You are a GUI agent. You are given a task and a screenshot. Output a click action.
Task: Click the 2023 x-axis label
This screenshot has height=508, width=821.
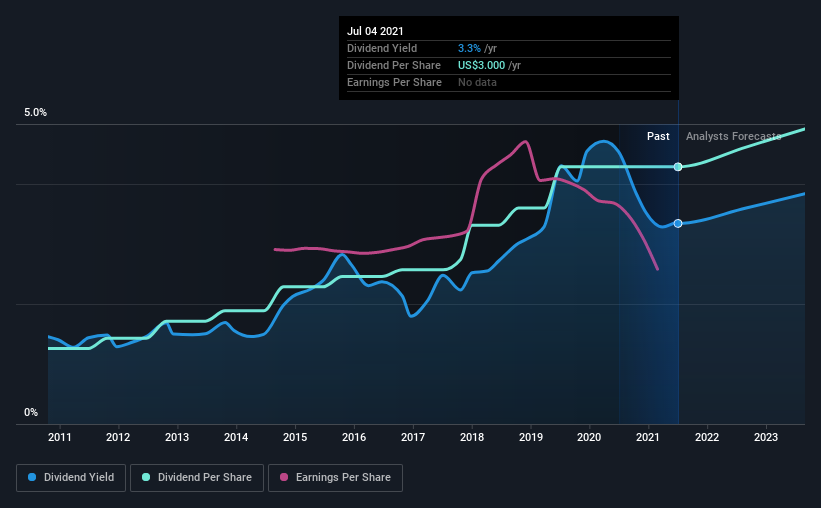(x=765, y=437)
